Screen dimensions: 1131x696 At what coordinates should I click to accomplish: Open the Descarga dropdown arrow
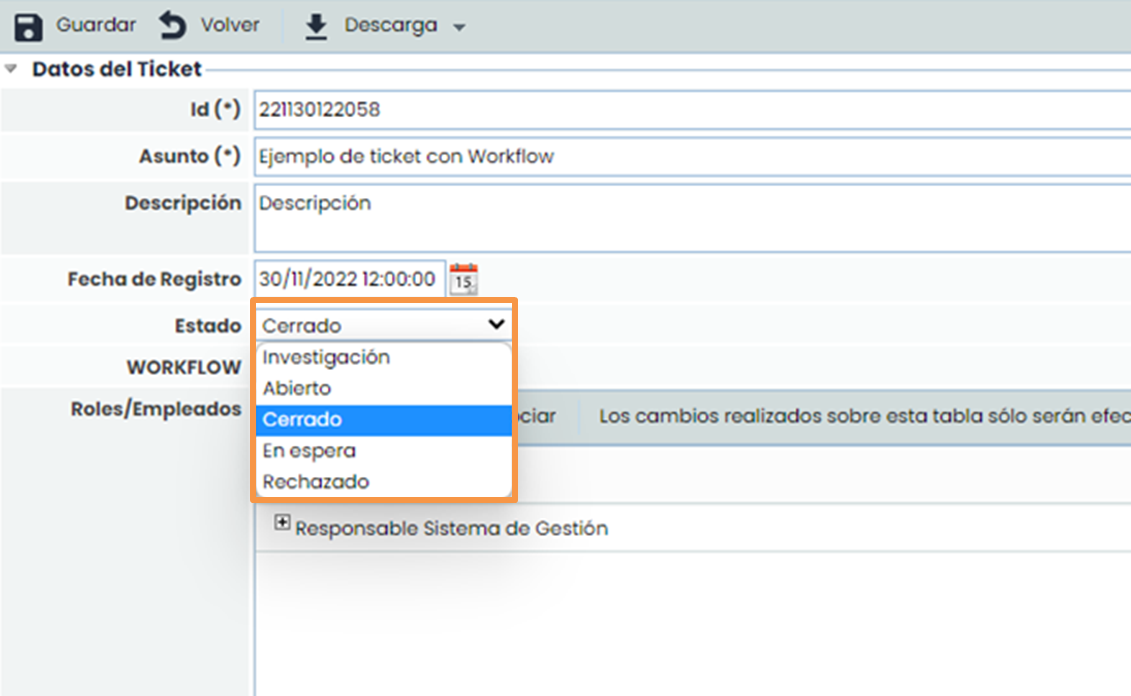pyautogui.click(x=459, y=27)
